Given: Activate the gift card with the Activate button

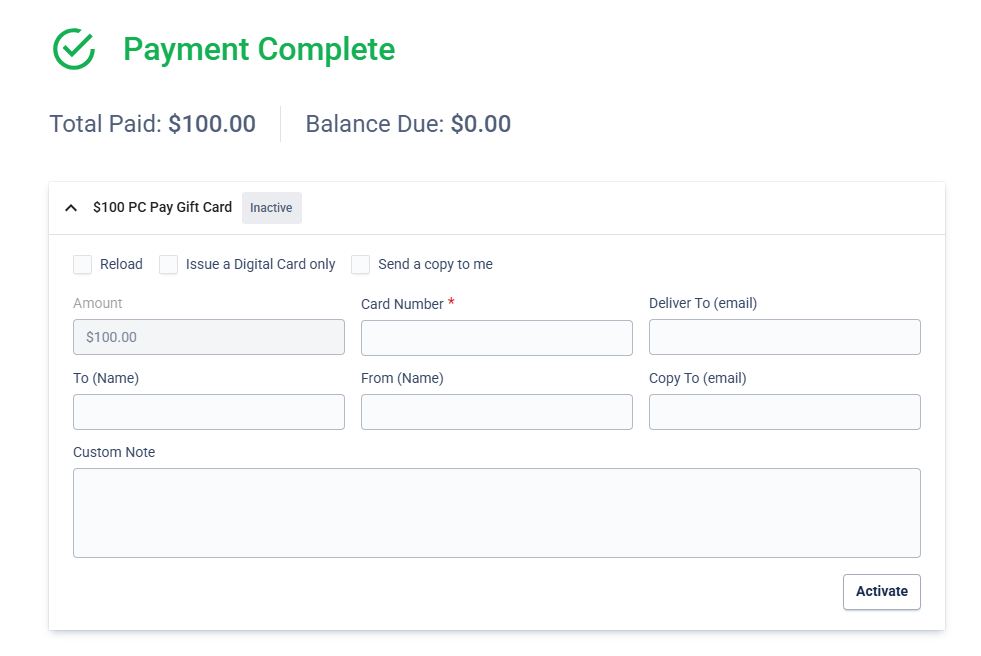Looking at the screenshot, I should point(882,592).
